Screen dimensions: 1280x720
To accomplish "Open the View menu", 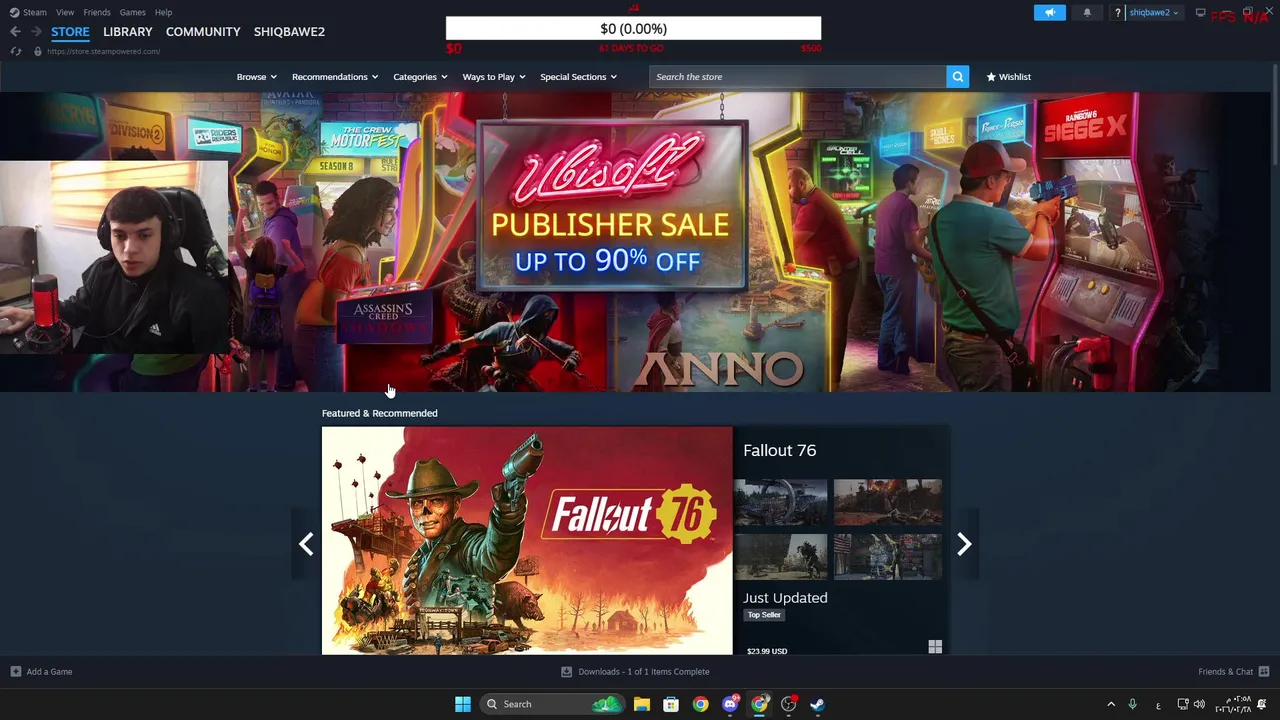I will (x=65, y=12).
